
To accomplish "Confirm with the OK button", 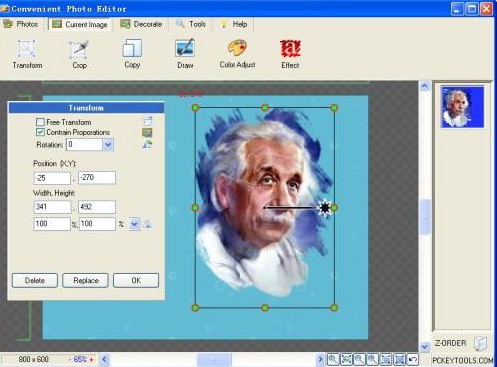I will 136,281.
